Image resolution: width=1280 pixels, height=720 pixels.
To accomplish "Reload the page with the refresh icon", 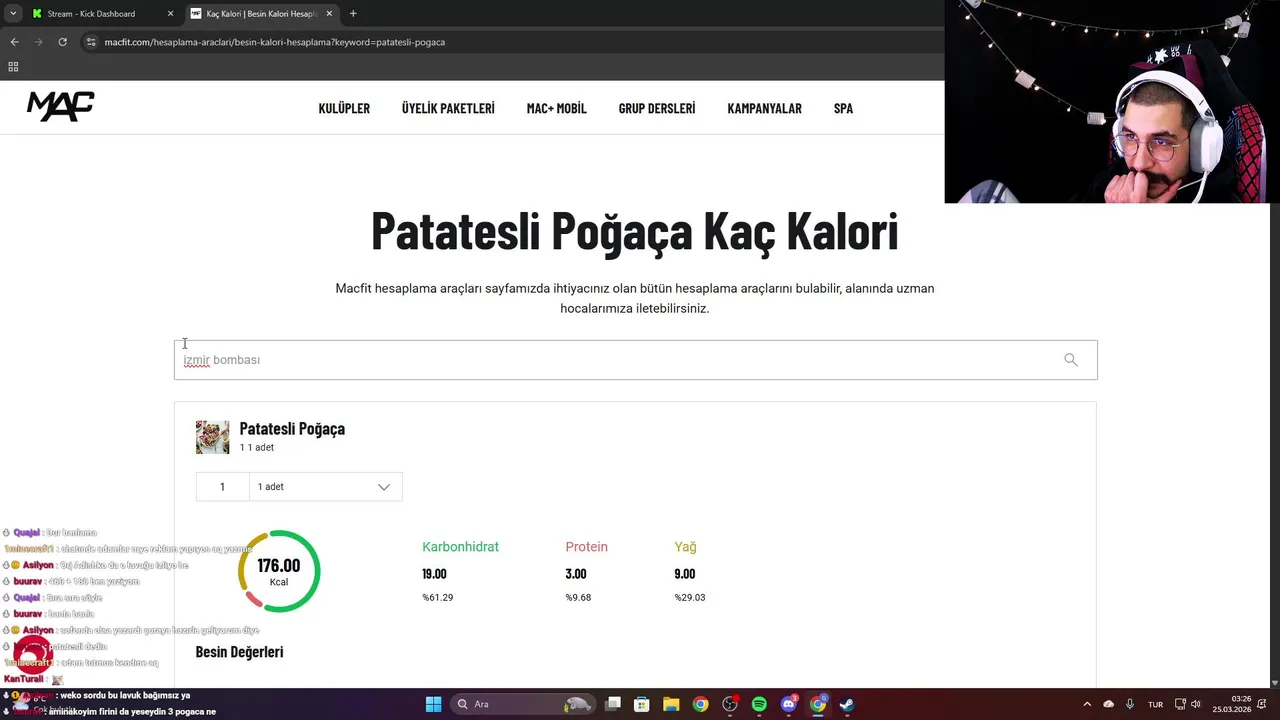I will pos(62,42).
